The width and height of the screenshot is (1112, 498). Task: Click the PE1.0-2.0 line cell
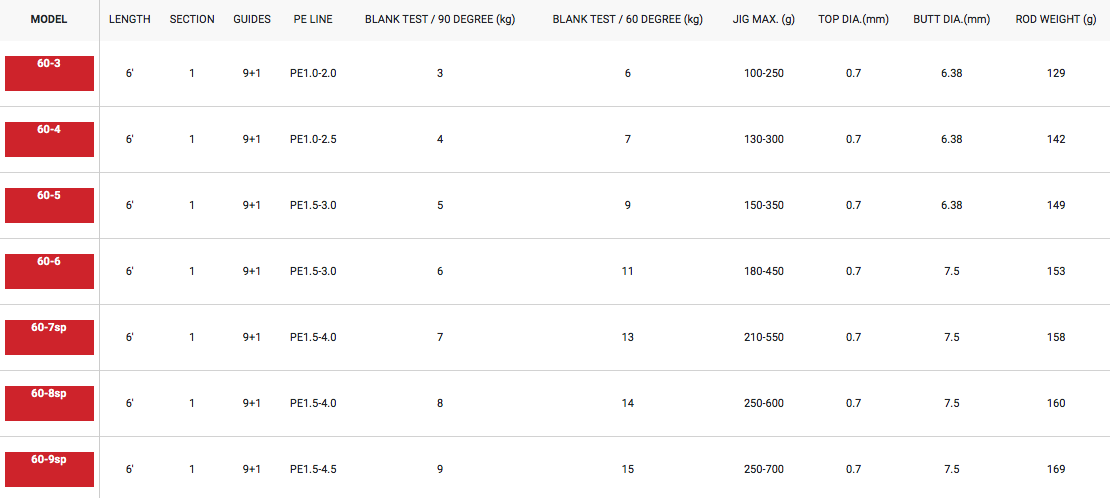(313, 73)
